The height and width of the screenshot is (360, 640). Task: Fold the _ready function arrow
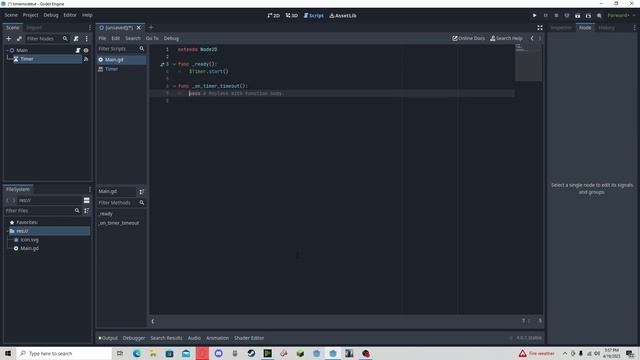[x=174, y=64]
